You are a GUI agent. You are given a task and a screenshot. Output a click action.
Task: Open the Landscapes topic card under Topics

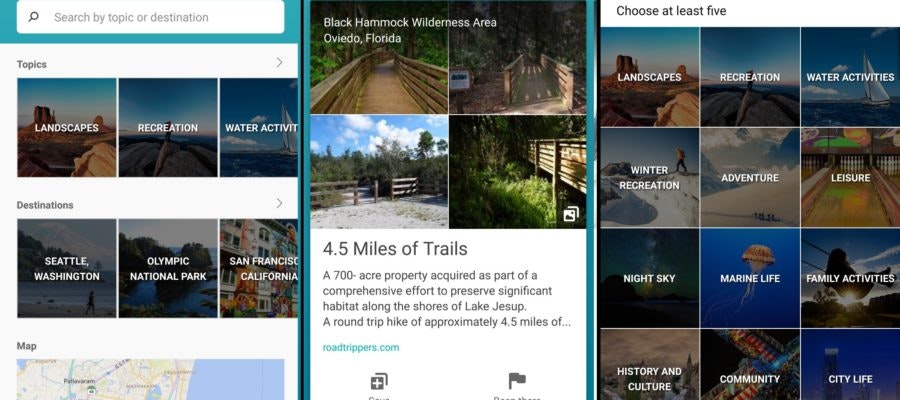point(67,127)
